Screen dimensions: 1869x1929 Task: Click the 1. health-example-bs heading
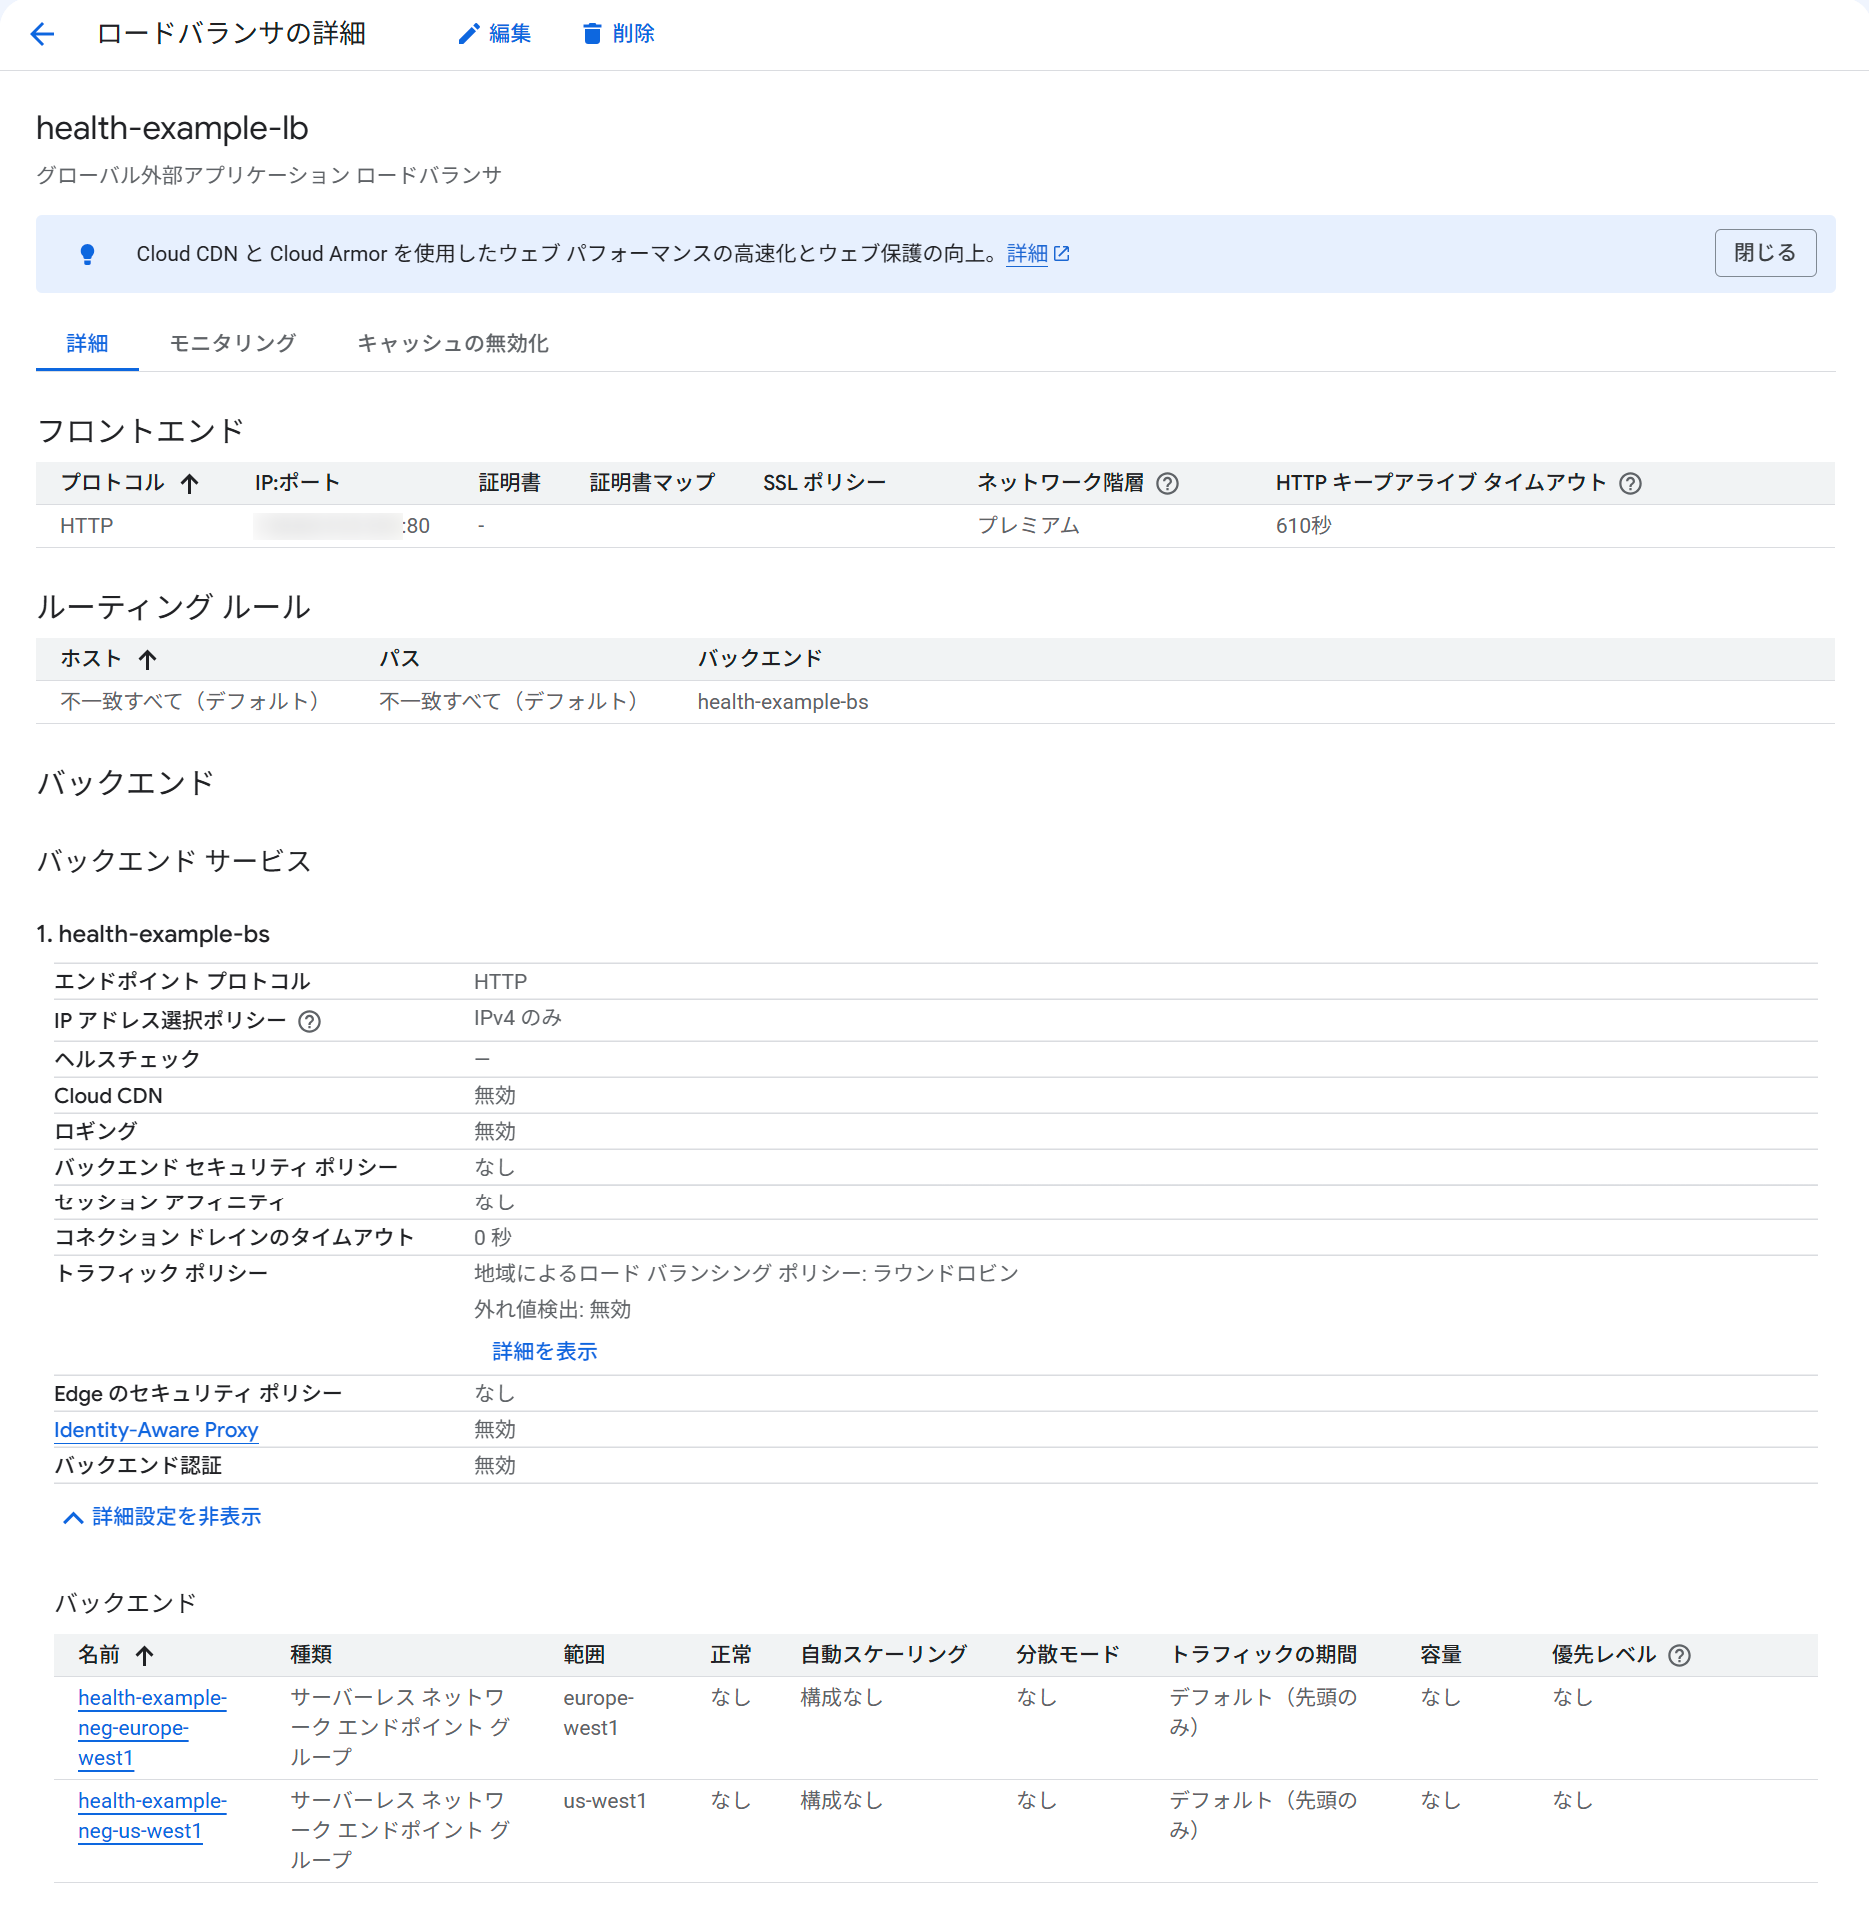pos(153,934)
